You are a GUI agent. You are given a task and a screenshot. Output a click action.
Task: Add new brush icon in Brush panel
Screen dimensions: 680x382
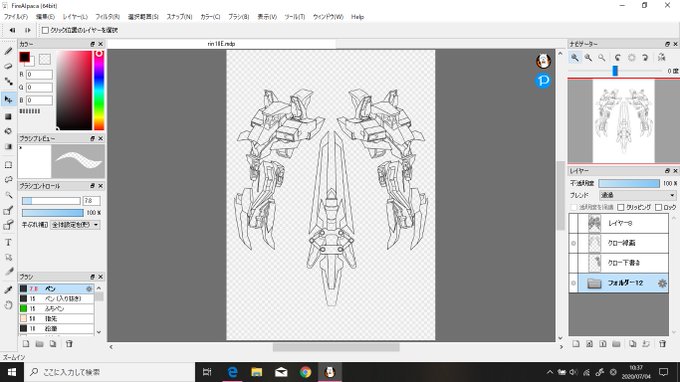pyautogui.click(x=26, y=344)
